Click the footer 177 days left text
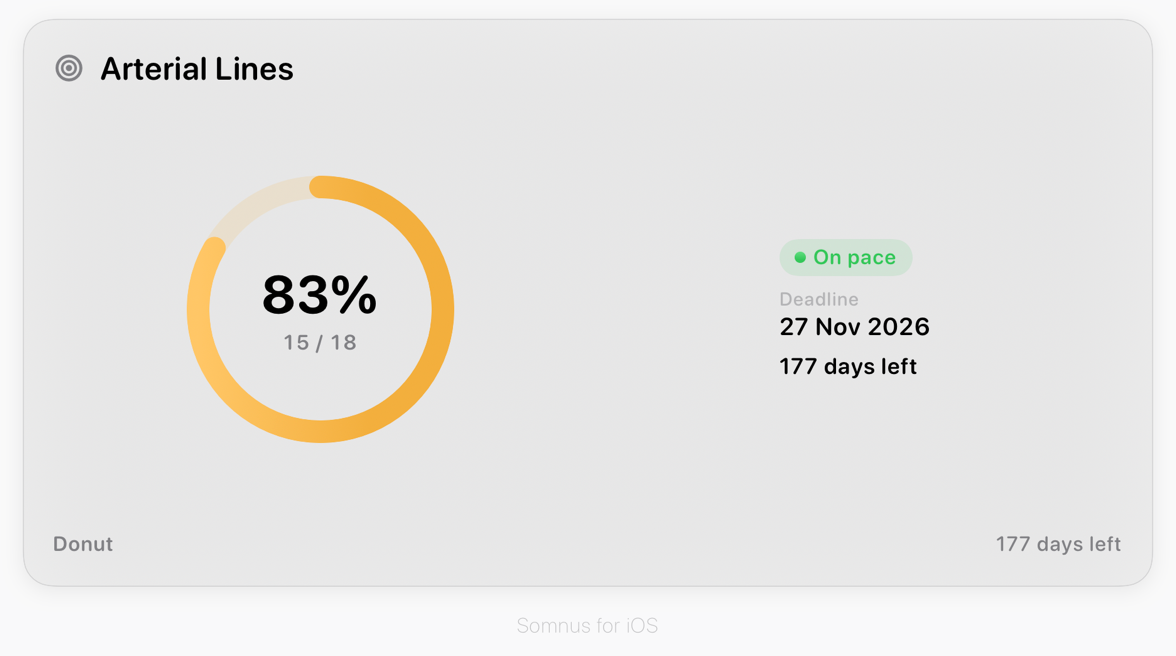 [x=1058, y=544]
